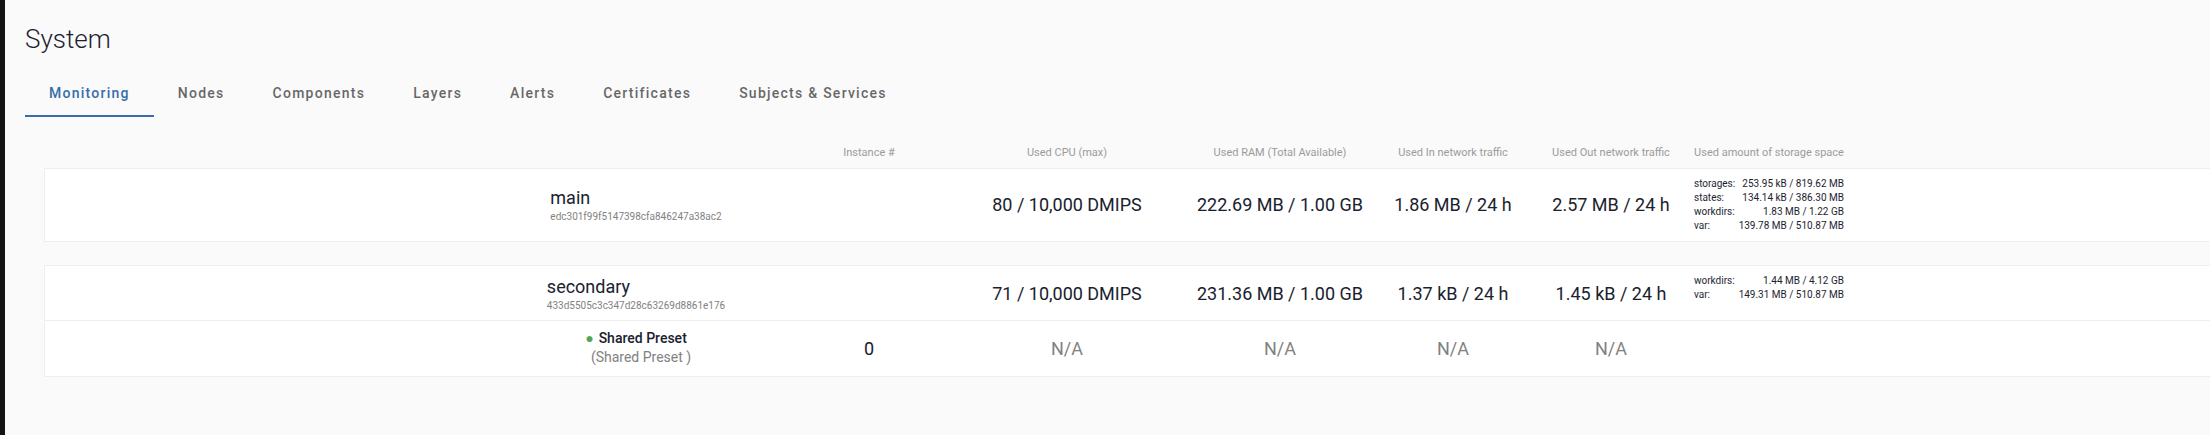Switch to the Nodes tab
Image resolution: width=2210 pixels, height=435 pixels.
200,93
